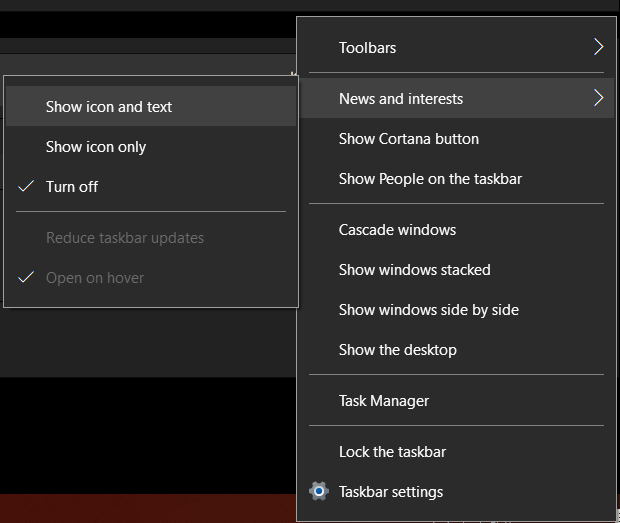620x523 pixels.
Task: Click the News and interests chevron arrow
Action: coord(598,98)
